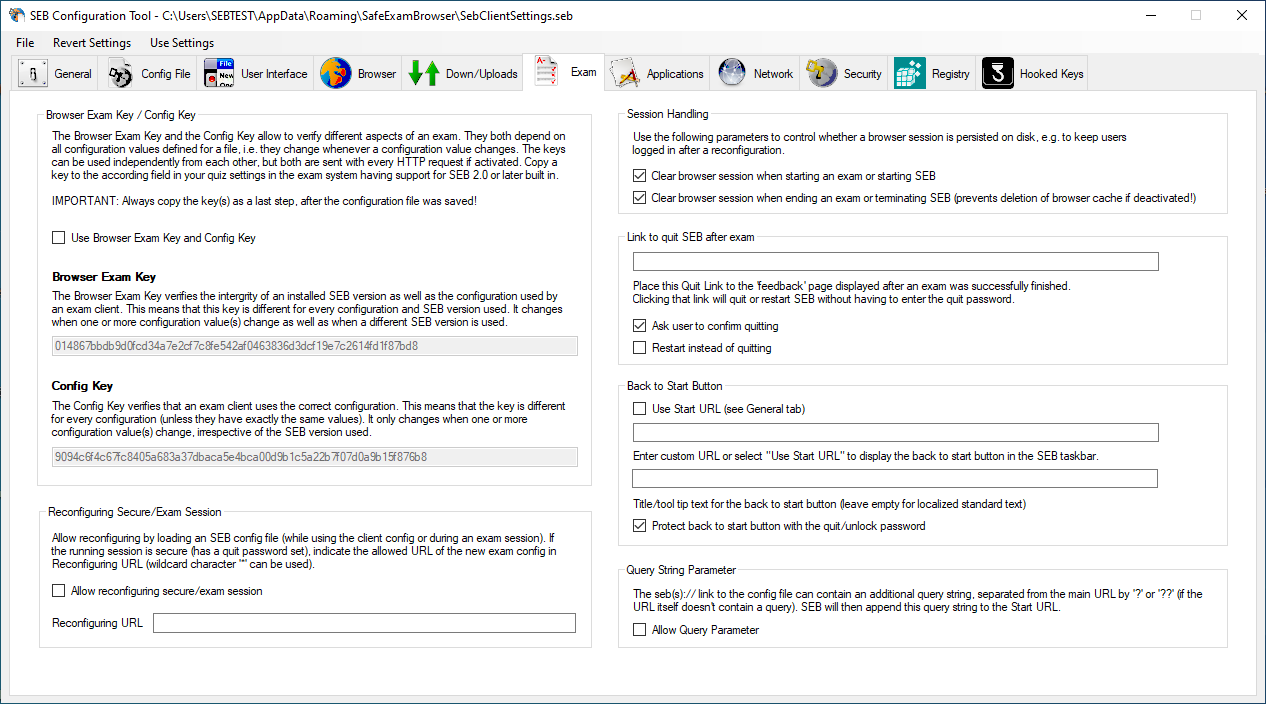Viewport: 1266px width, 704px height.
Task: Click the Quit Link text field
Action: click(895, 261)
